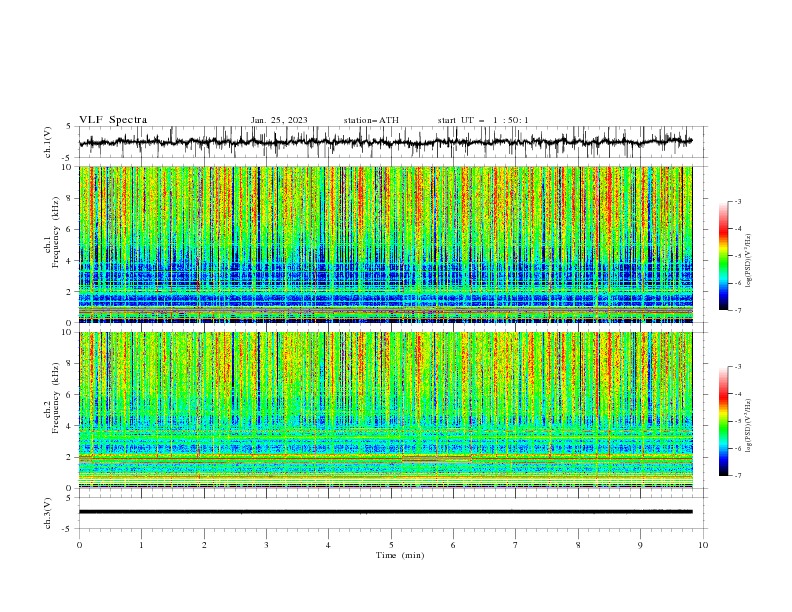Click the lower PSD color scale bar
Screen dimensions: 792x612
pos(724,421)
